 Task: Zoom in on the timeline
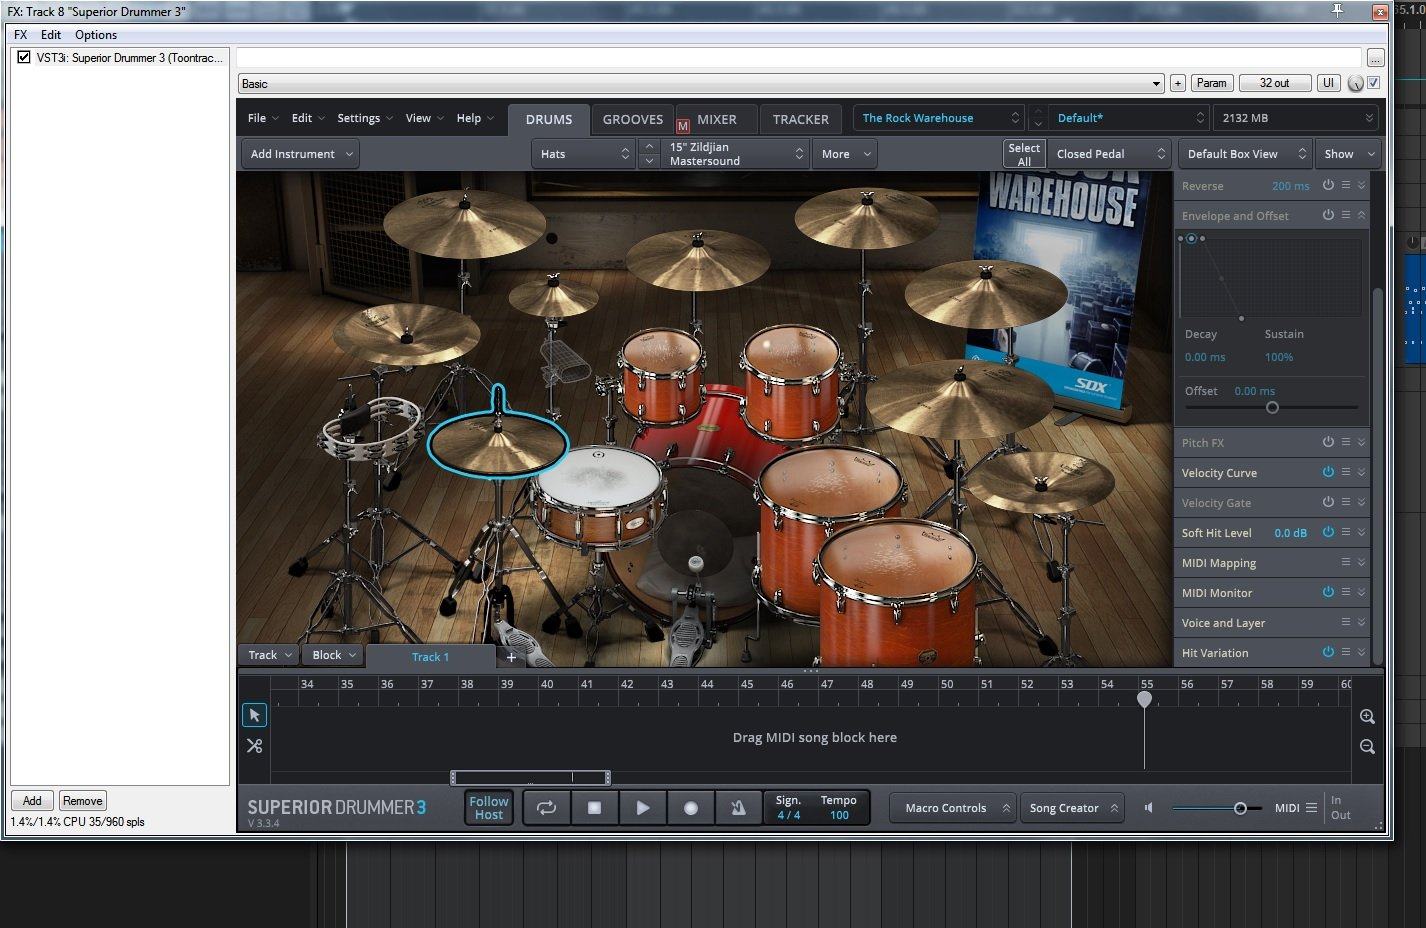coord(1367,717)
